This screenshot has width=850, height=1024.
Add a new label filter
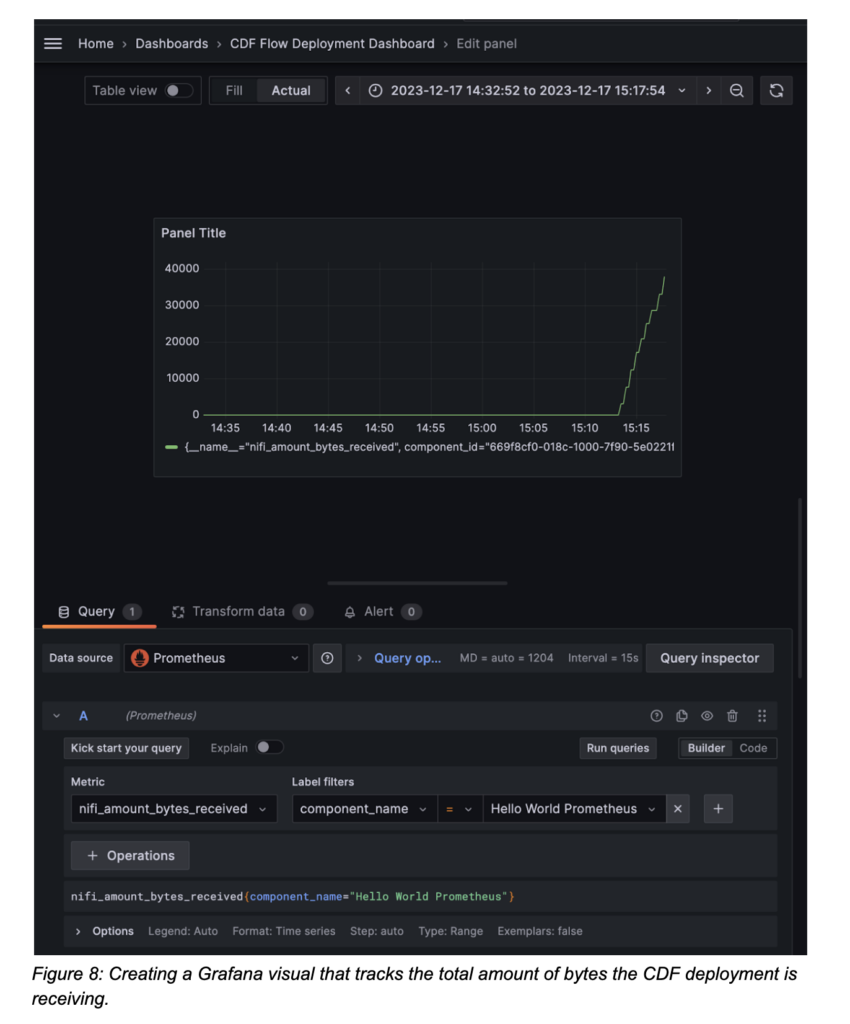point(718,808)
